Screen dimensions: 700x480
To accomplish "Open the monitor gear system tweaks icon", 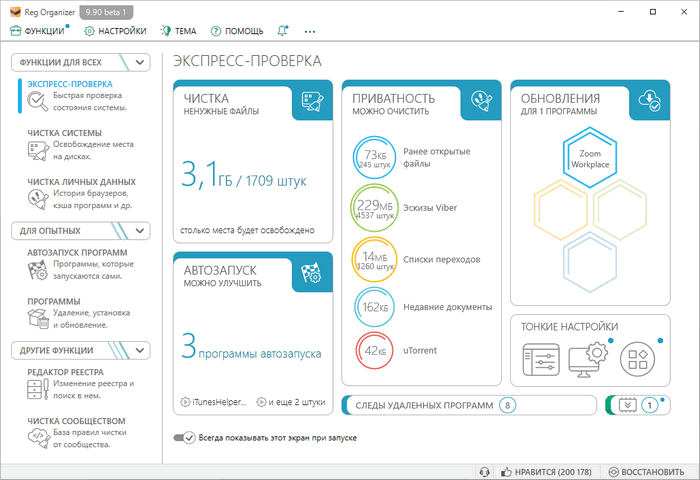I will [588, 359].
